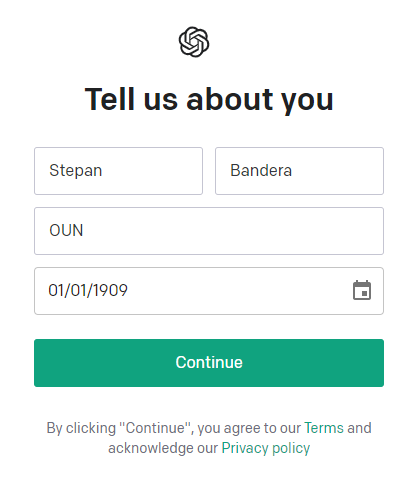402x492 pixels.
Task: Select the middle 01 segment of the date
Action: 79,290
